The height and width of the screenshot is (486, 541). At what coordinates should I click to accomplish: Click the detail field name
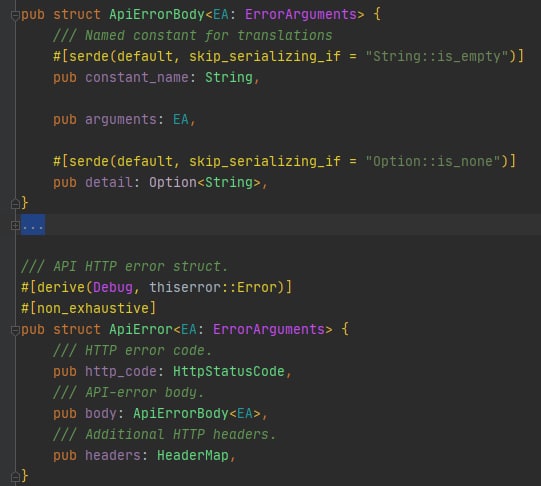(x=109, y=182)
